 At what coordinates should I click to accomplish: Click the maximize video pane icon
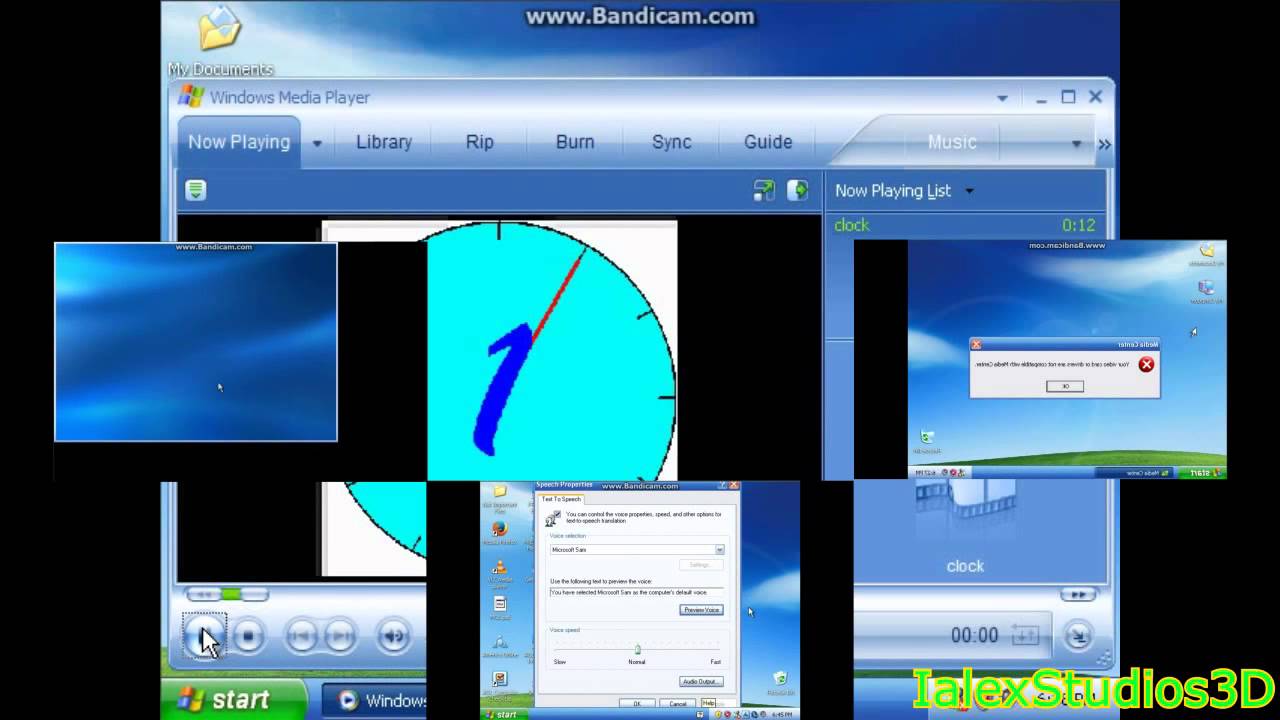764,190
